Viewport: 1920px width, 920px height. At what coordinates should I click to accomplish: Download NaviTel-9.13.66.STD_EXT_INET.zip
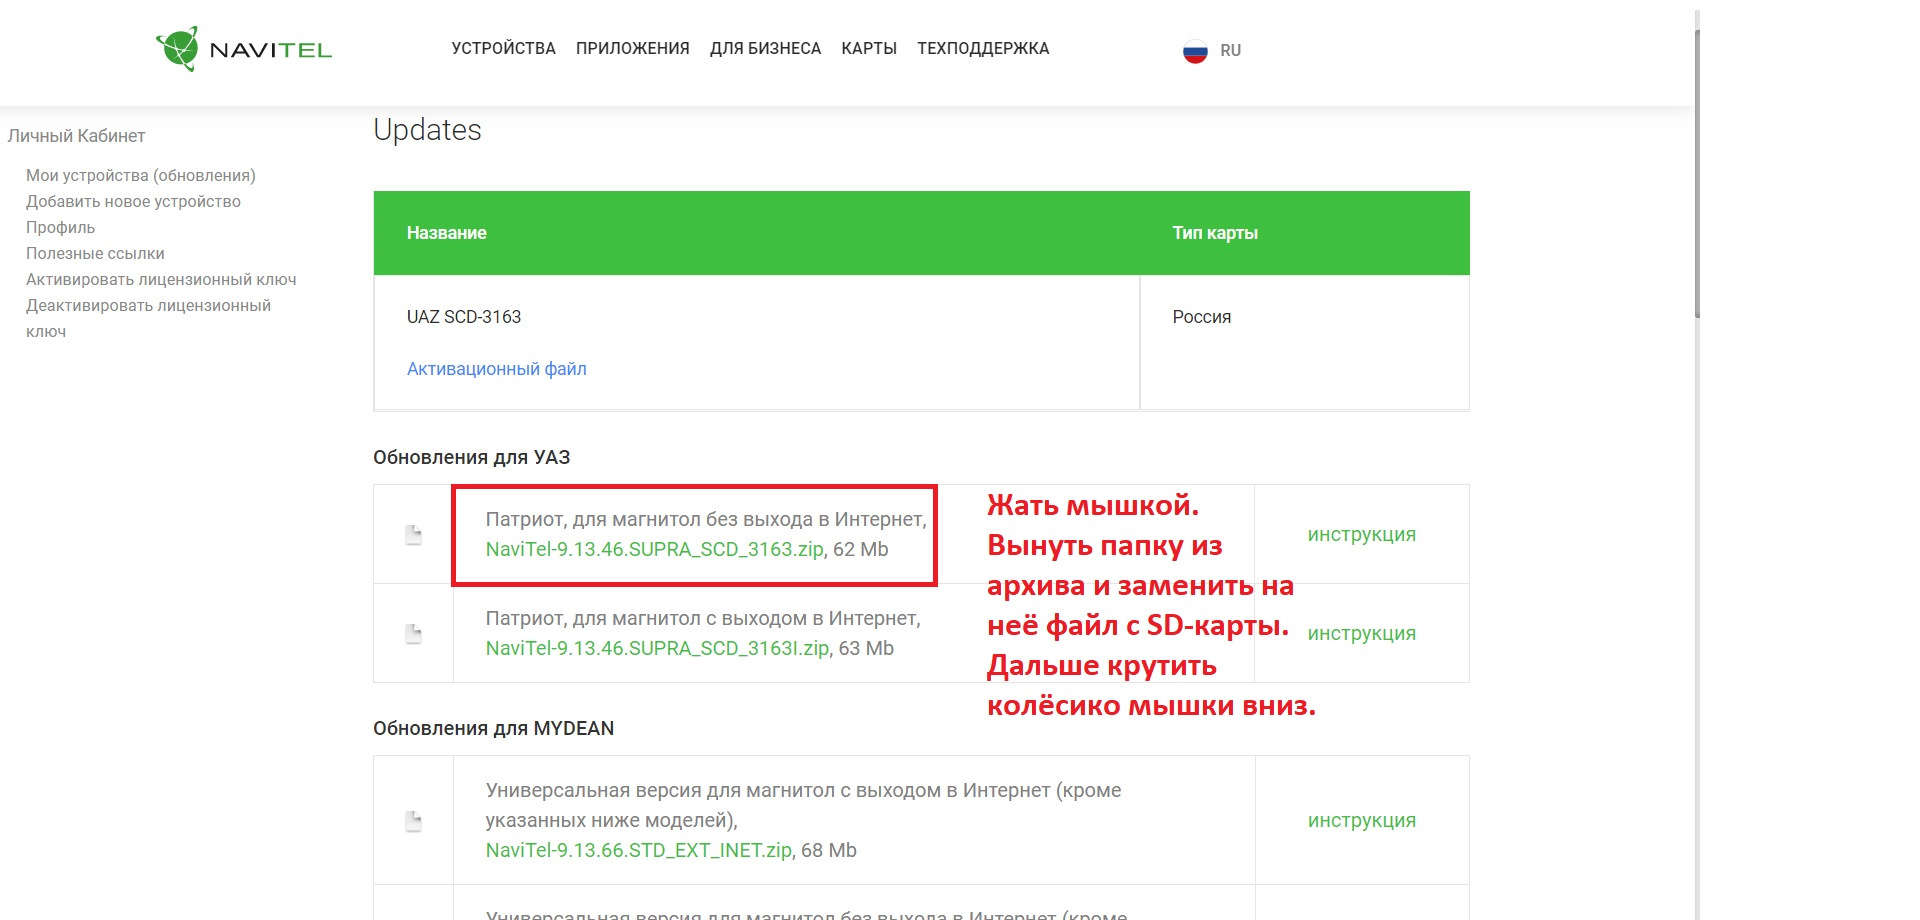click(639, 850)
